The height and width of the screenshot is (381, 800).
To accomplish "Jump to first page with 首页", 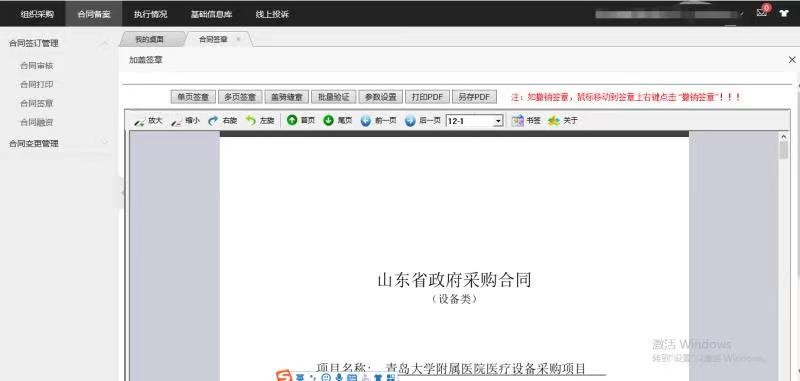I will [301, 120].
